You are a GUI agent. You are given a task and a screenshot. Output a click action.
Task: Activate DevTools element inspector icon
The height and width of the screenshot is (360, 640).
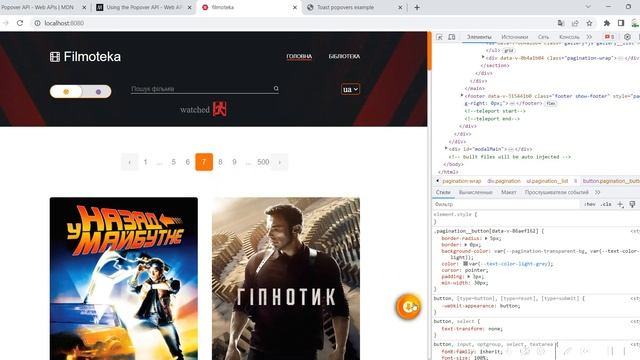(440, 37)
